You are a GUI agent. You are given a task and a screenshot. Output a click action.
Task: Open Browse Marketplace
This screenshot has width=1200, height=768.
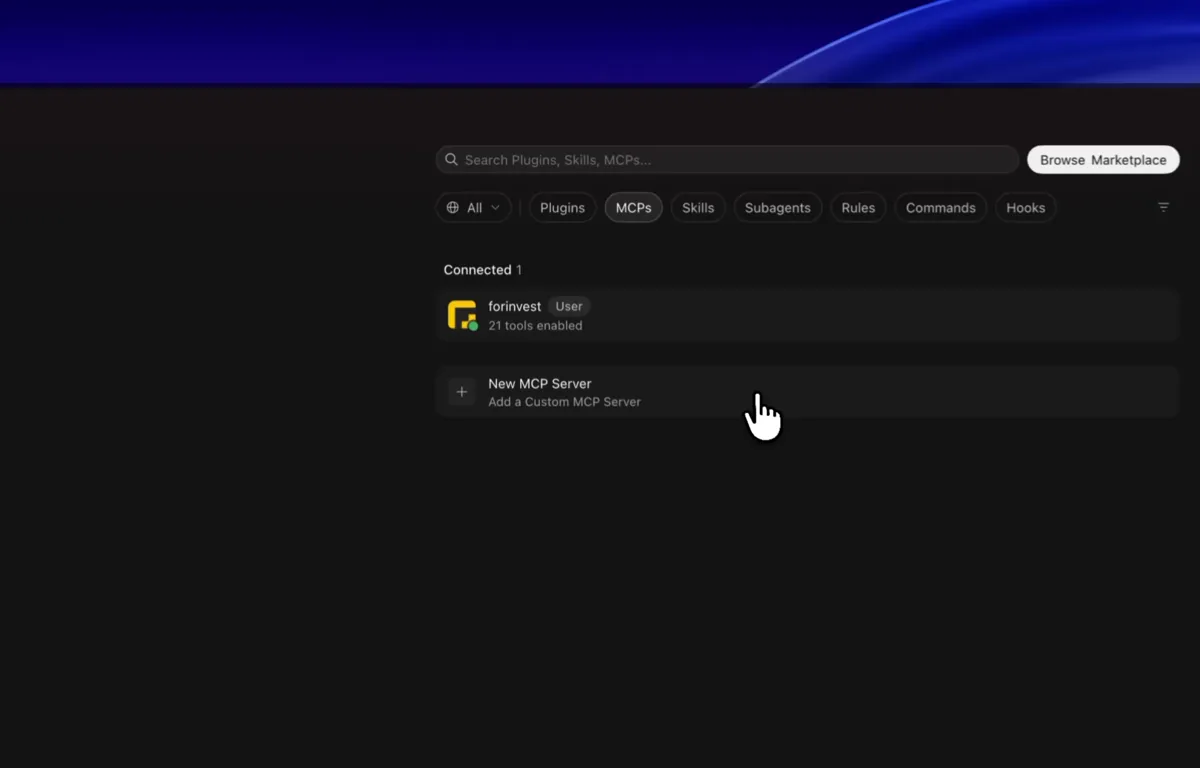1103,160
